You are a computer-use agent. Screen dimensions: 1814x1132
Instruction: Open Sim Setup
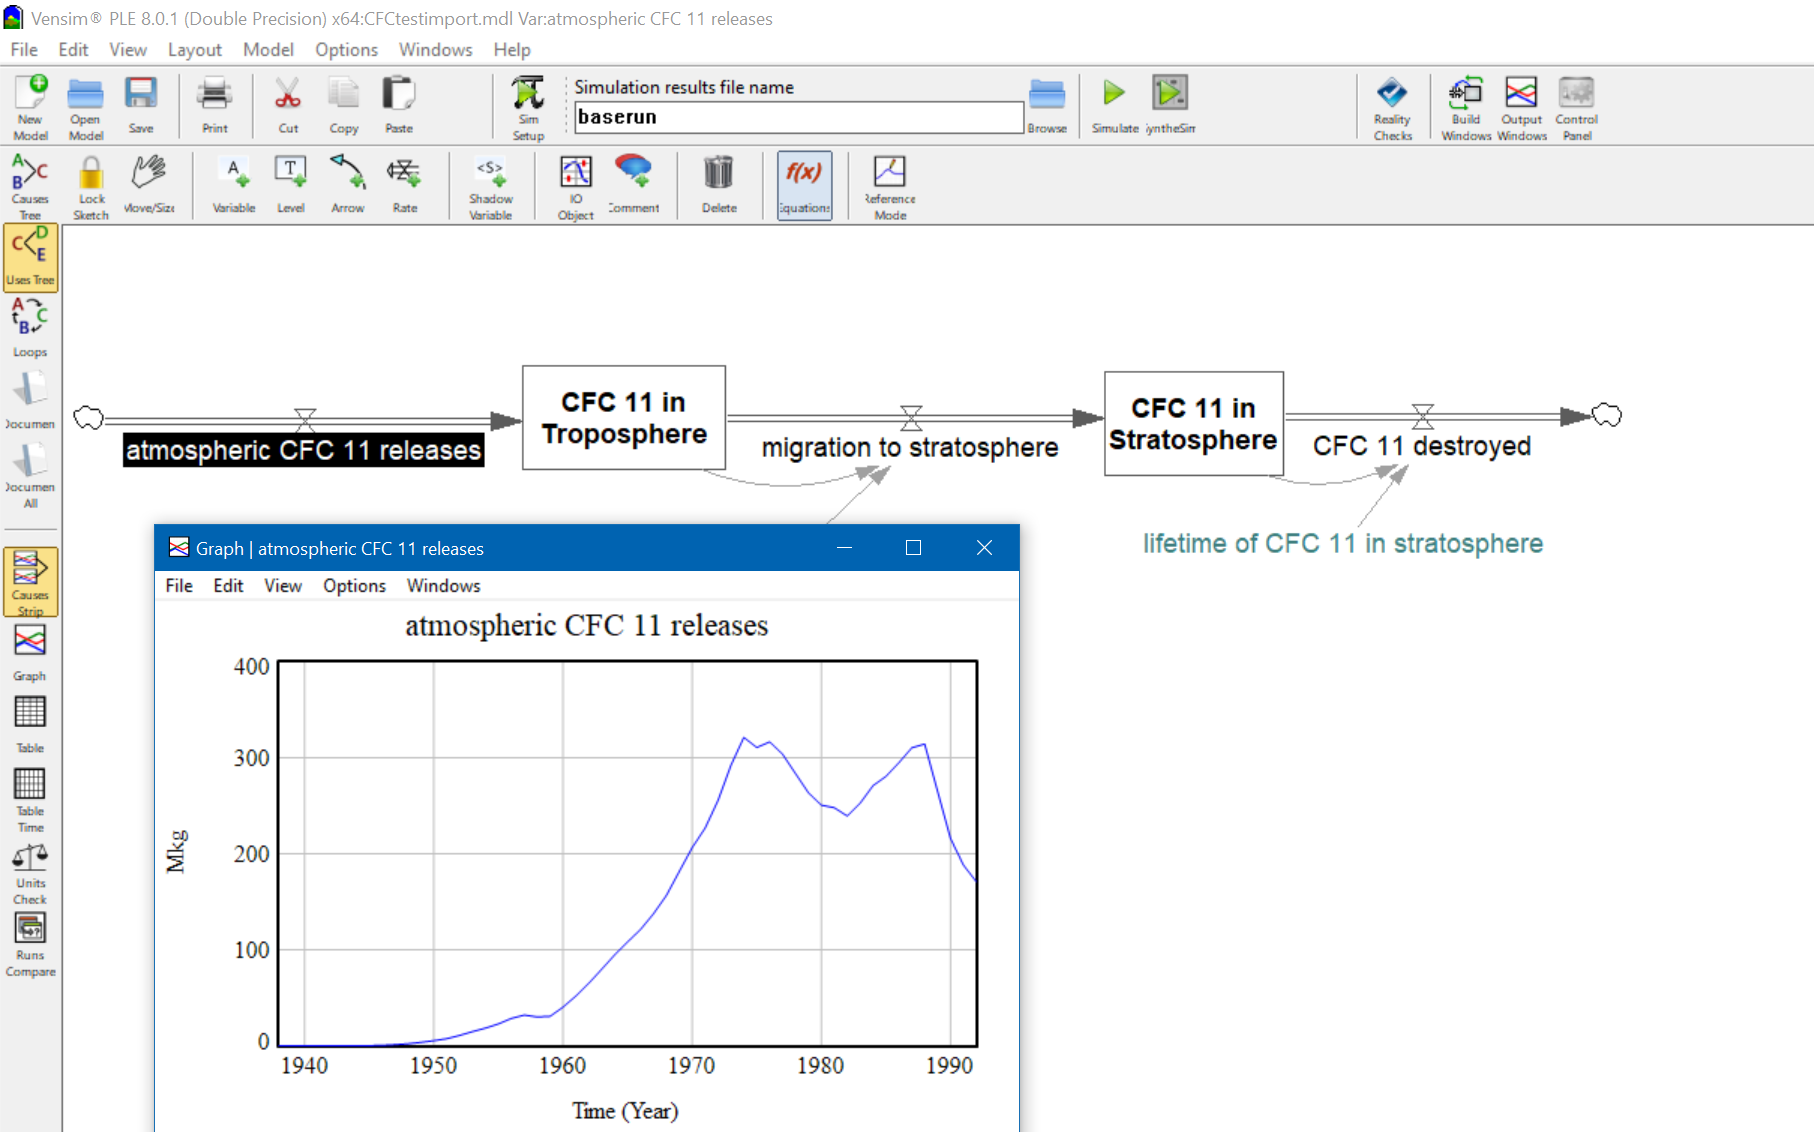(x=528, y=107)
